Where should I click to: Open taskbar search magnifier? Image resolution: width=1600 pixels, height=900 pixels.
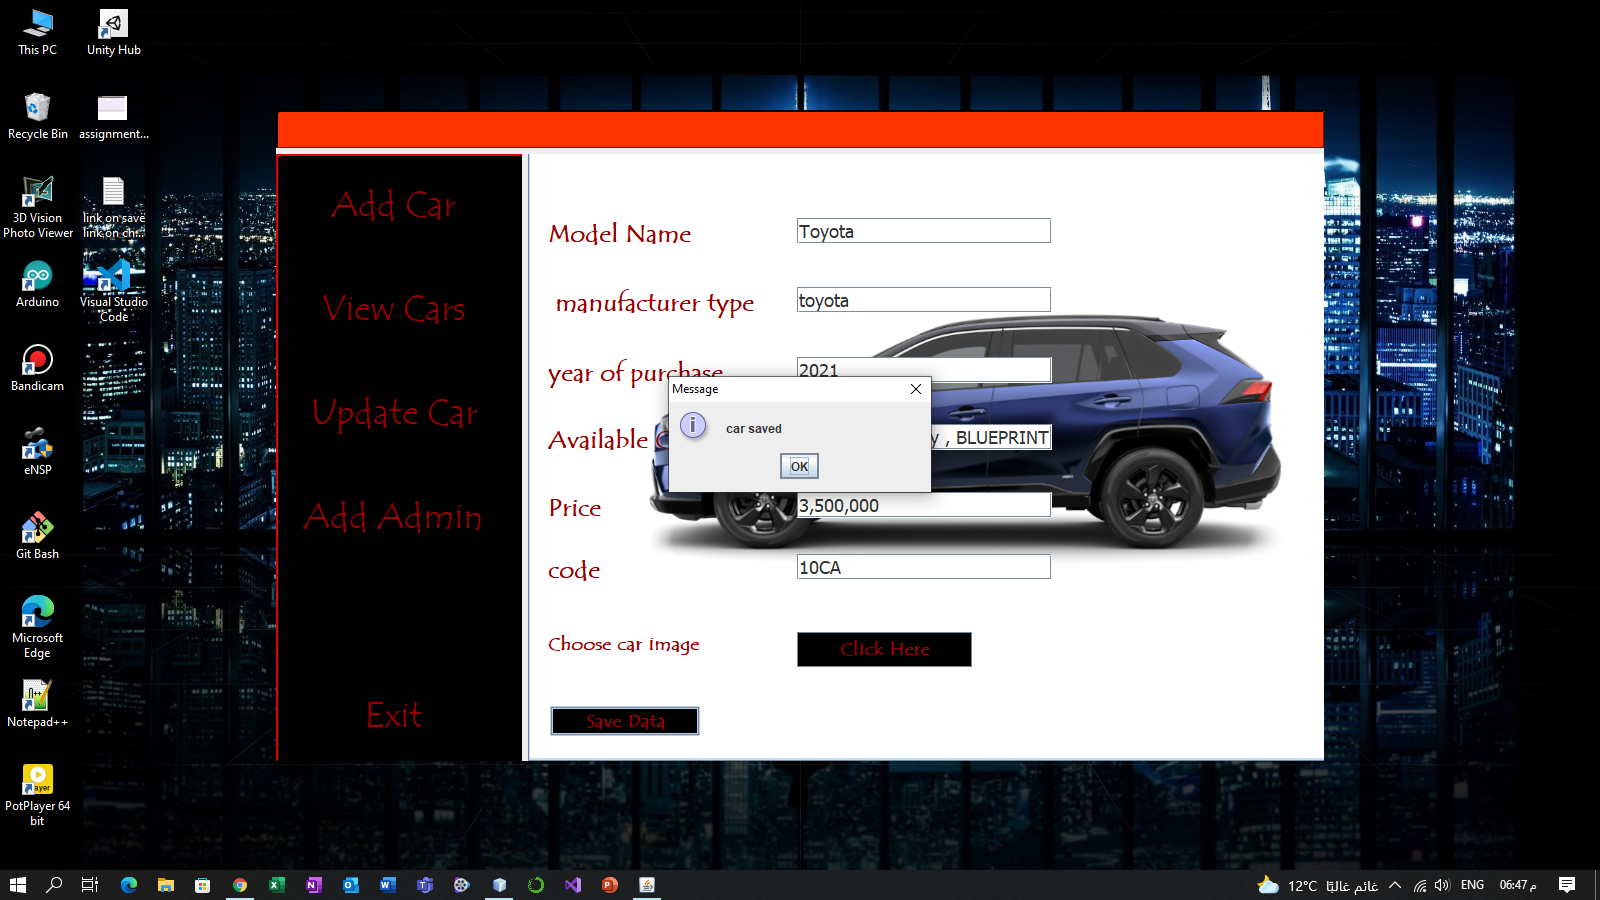(54, 885)
